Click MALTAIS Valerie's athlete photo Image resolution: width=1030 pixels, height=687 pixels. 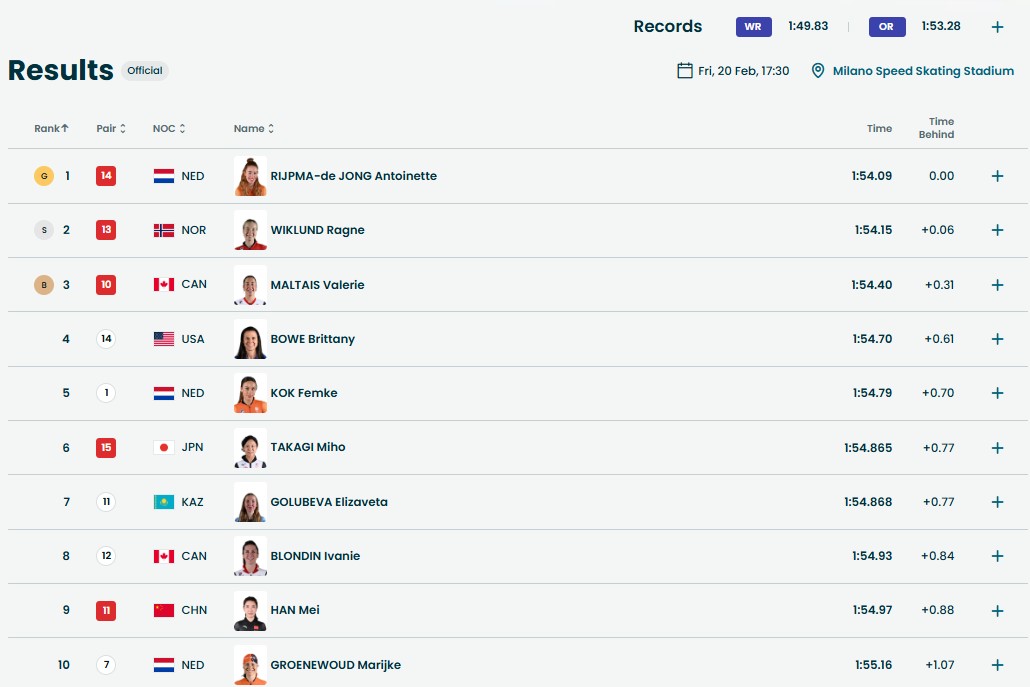tap(250, 285)
